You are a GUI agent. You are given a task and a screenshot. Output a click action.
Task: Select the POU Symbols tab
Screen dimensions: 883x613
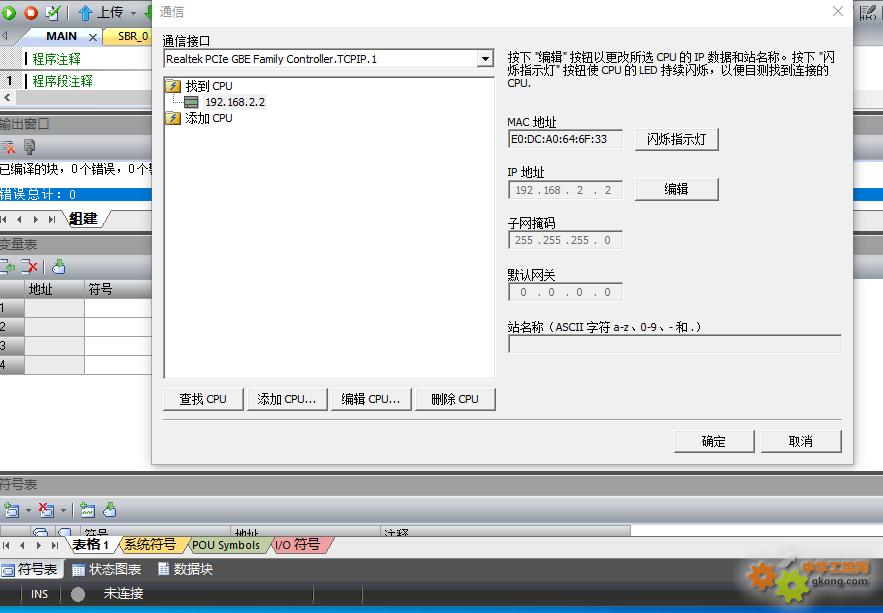226,545
